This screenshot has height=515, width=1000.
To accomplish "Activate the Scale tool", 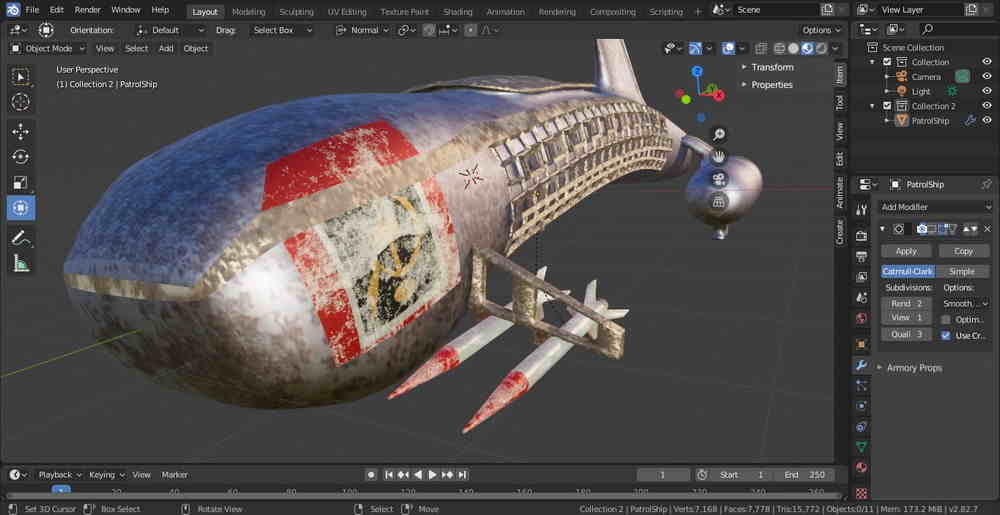I will click(x=20, y=183).
